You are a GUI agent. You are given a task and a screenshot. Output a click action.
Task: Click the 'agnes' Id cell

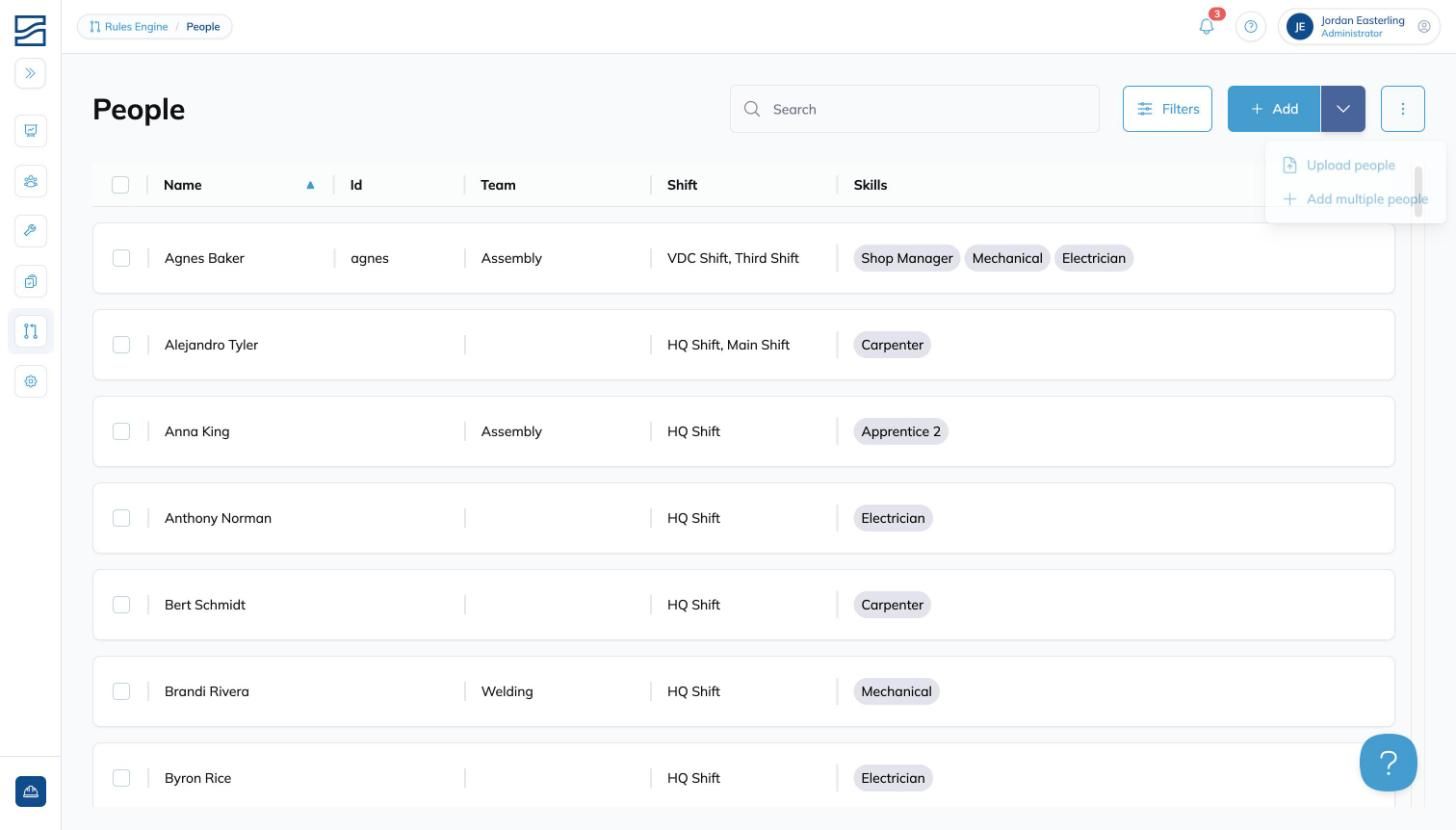click(x=369, y=258)
